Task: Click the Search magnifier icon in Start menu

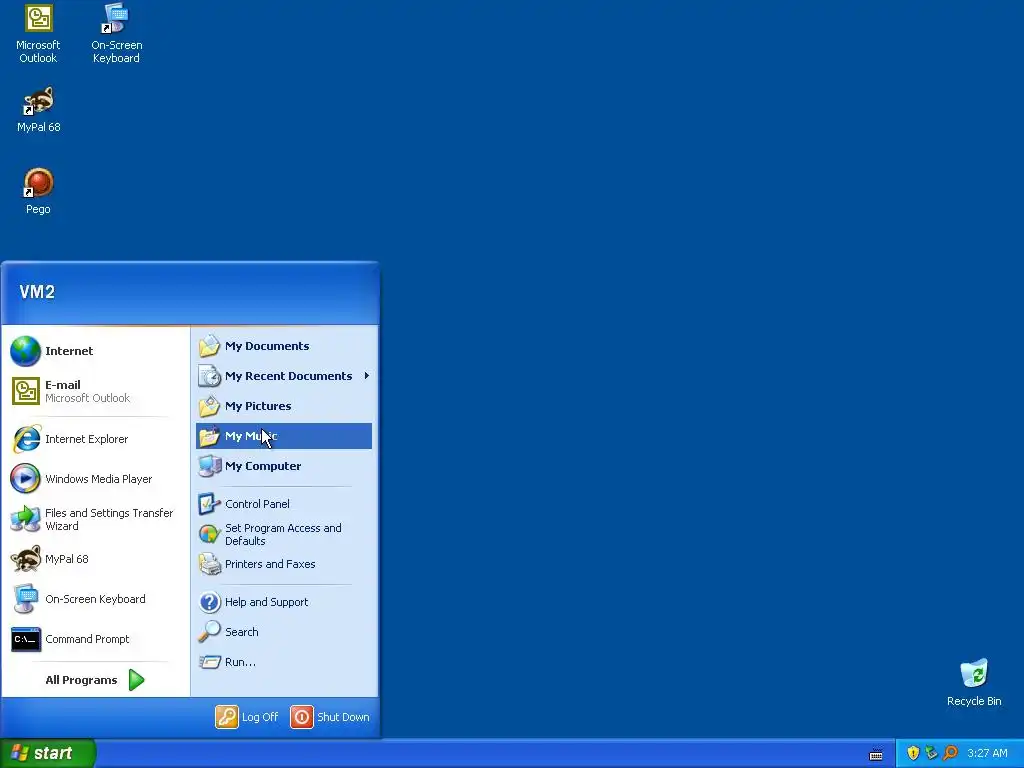Action: (210, 632)
